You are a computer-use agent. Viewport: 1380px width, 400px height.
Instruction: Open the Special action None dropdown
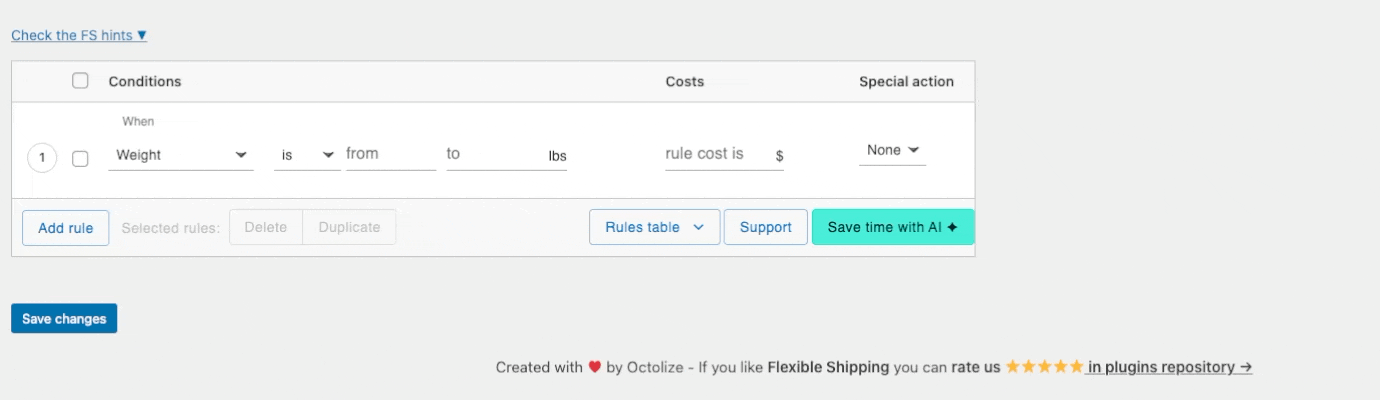coord(892,150)
